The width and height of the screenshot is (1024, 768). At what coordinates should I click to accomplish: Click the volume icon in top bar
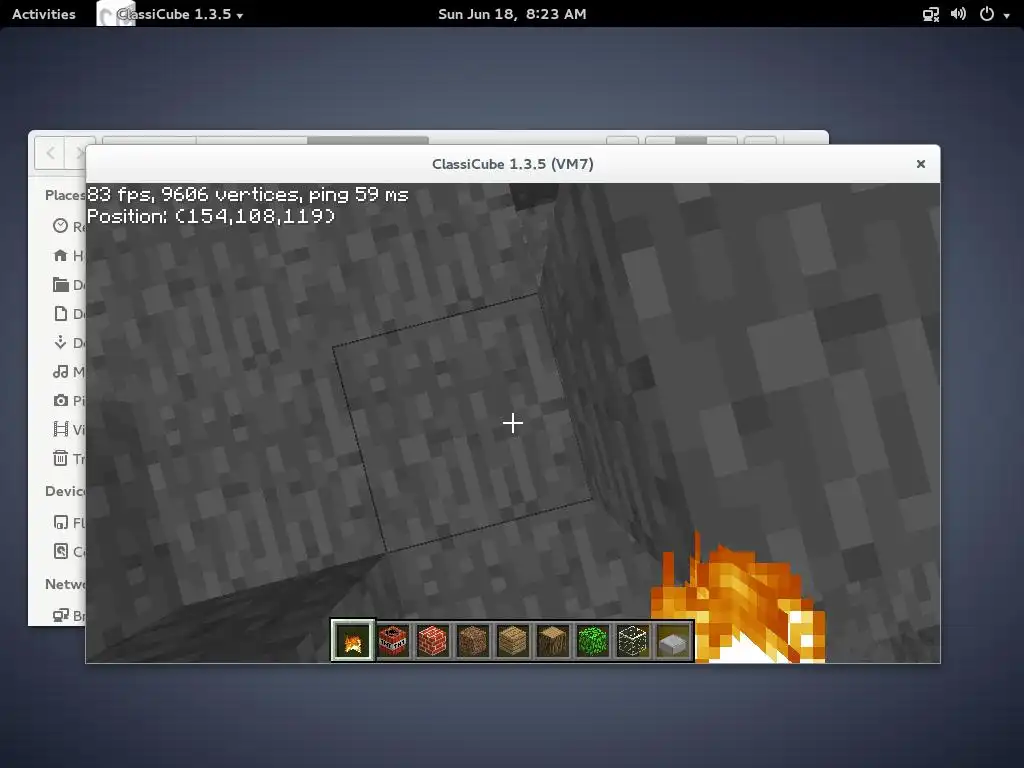tap(958, 14)
